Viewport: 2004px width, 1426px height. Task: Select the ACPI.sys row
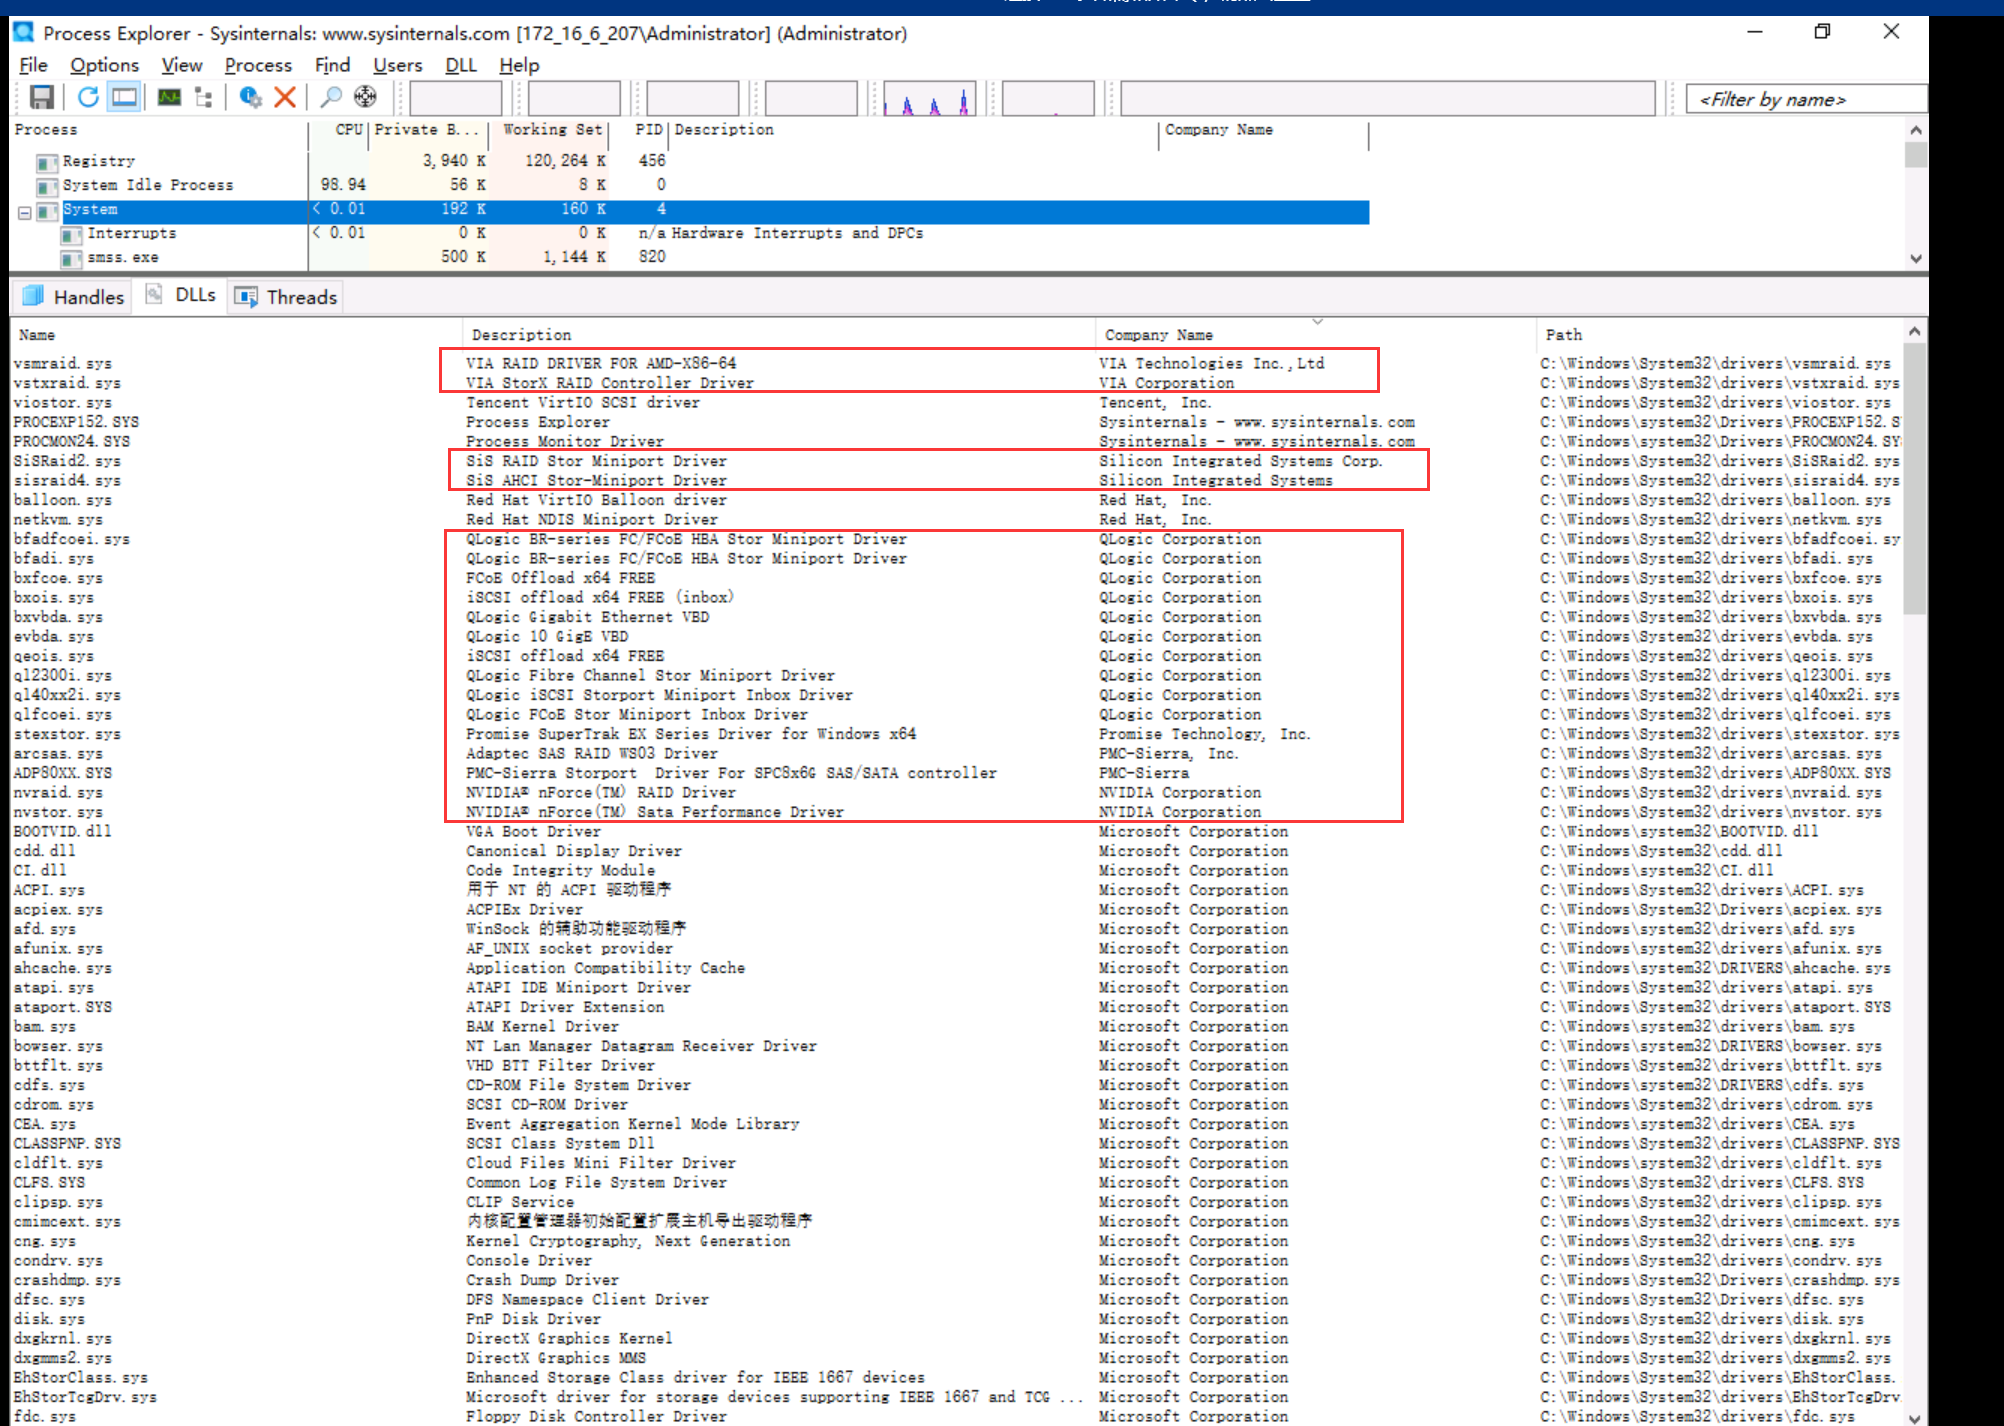(x=956, y=890)
